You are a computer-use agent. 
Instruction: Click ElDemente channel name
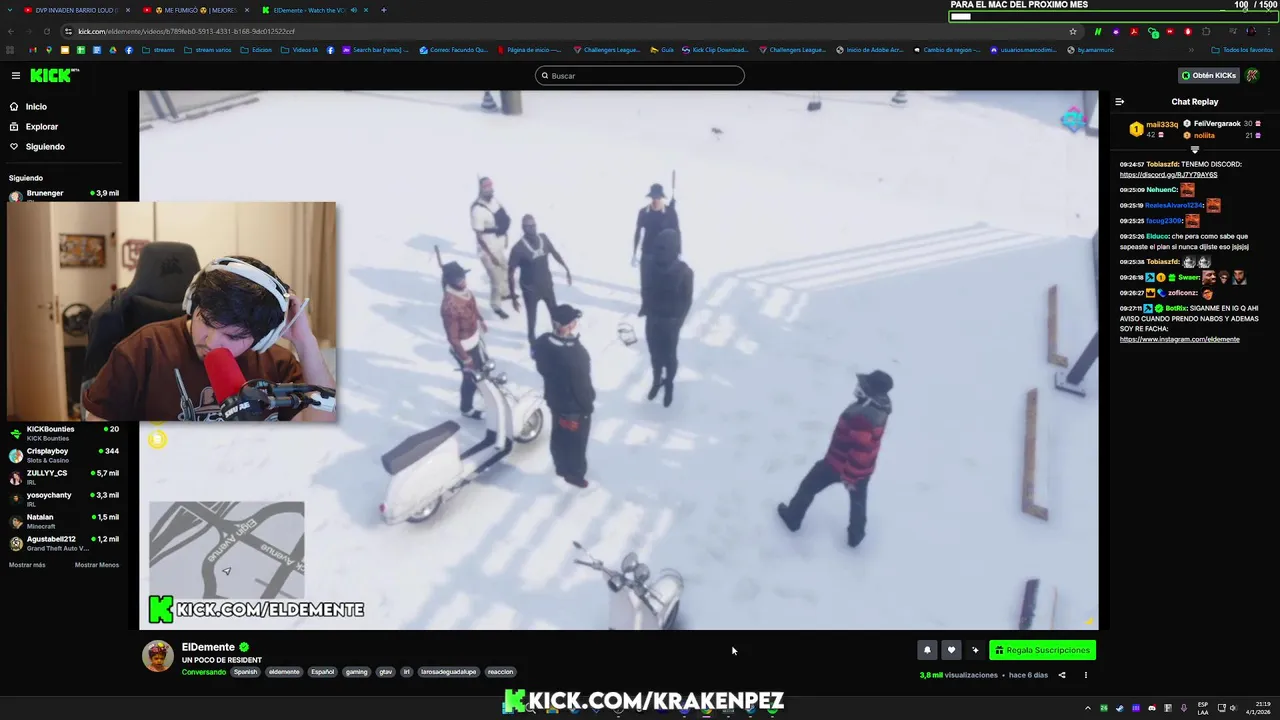(x=208, y=647)
